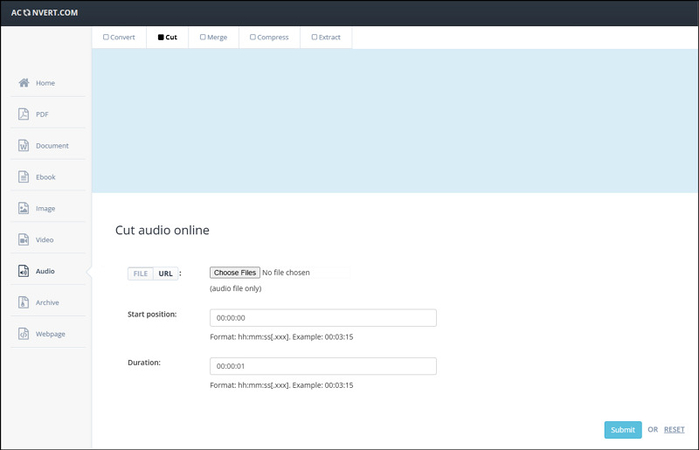This screenshot has width=699, height=450.
Task: Click the Webpage code icon in sidebar
Action: [24, 334]
